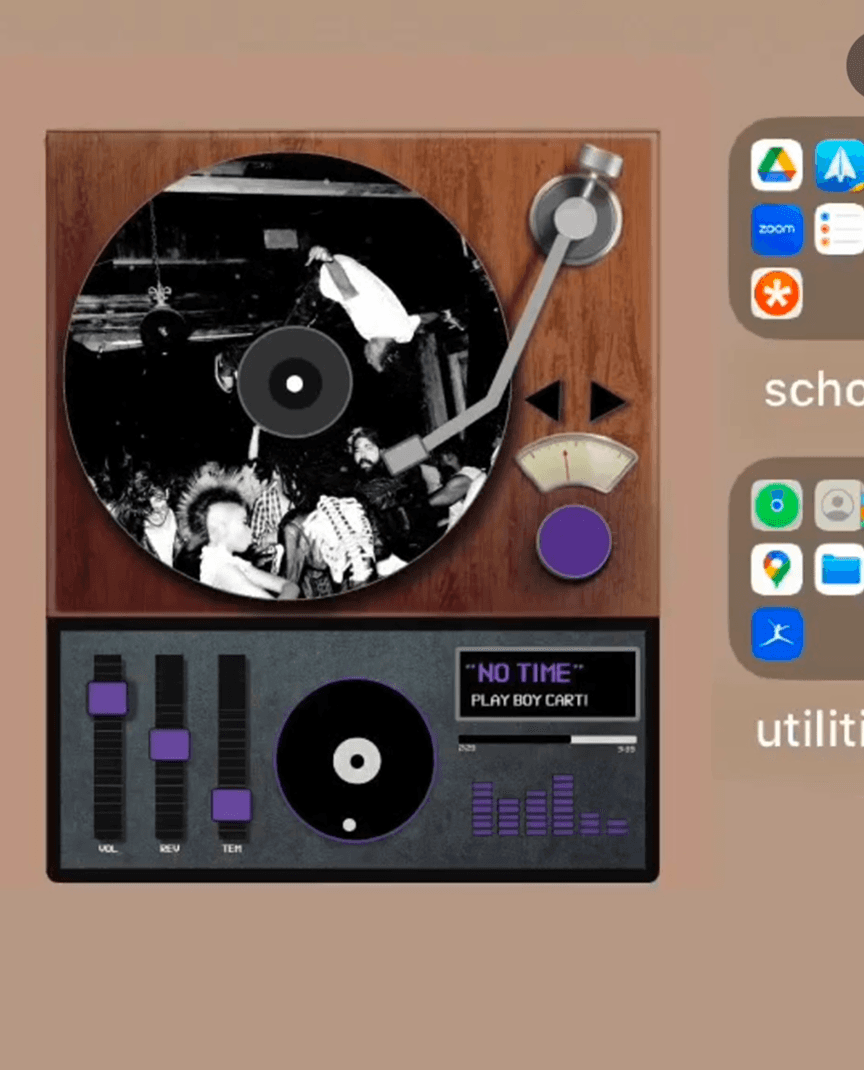Image resolution: width=864 pixels, height=1070 pixels.
Task: Tap the analog needle gauge meter
Action: (575, 463)
